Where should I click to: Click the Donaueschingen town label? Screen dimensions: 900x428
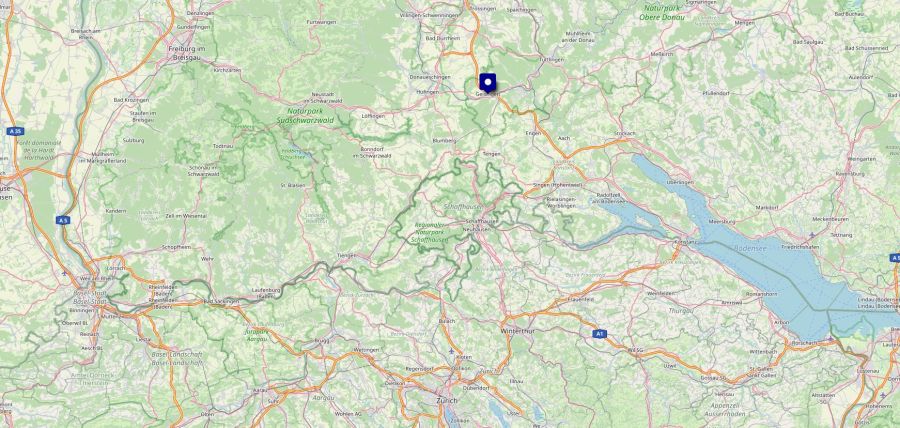pyautogui.click(x=426, y=77)
